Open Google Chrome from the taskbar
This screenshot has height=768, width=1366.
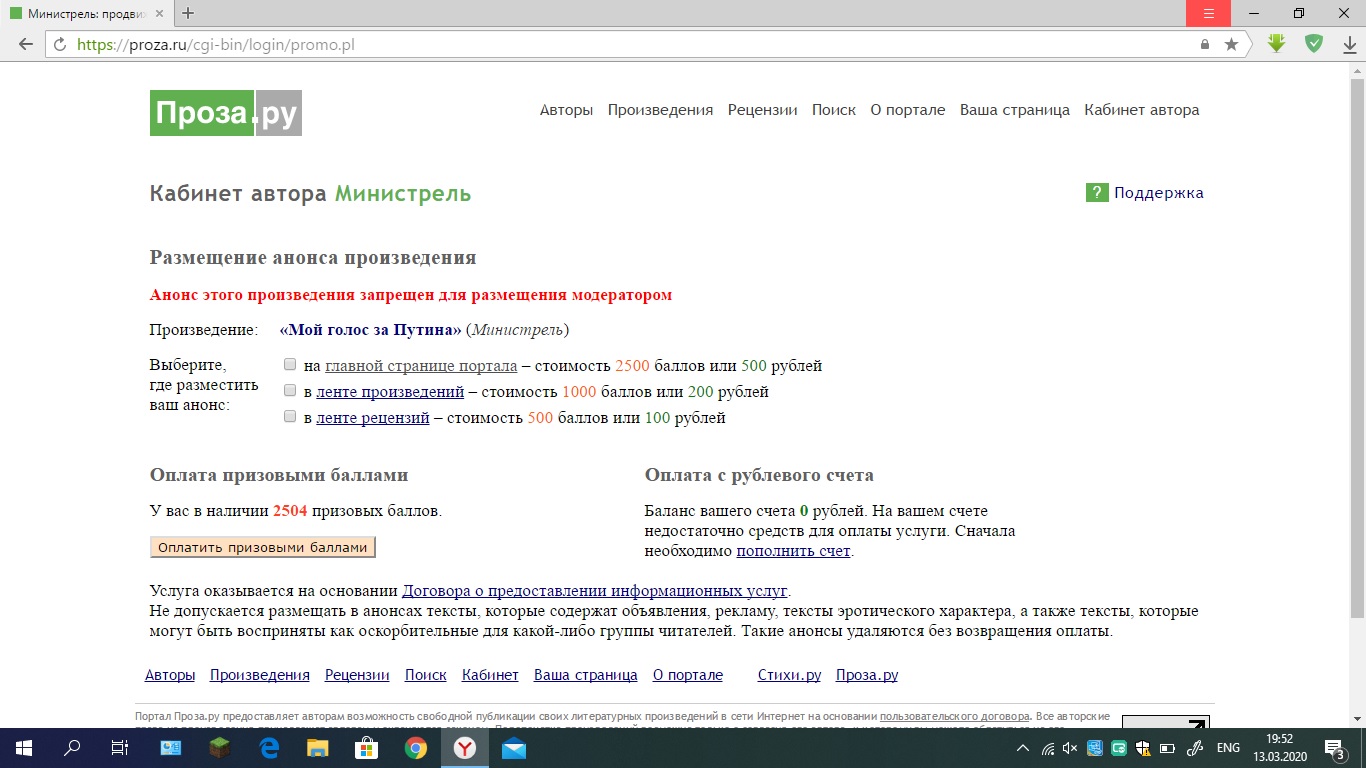416,748
